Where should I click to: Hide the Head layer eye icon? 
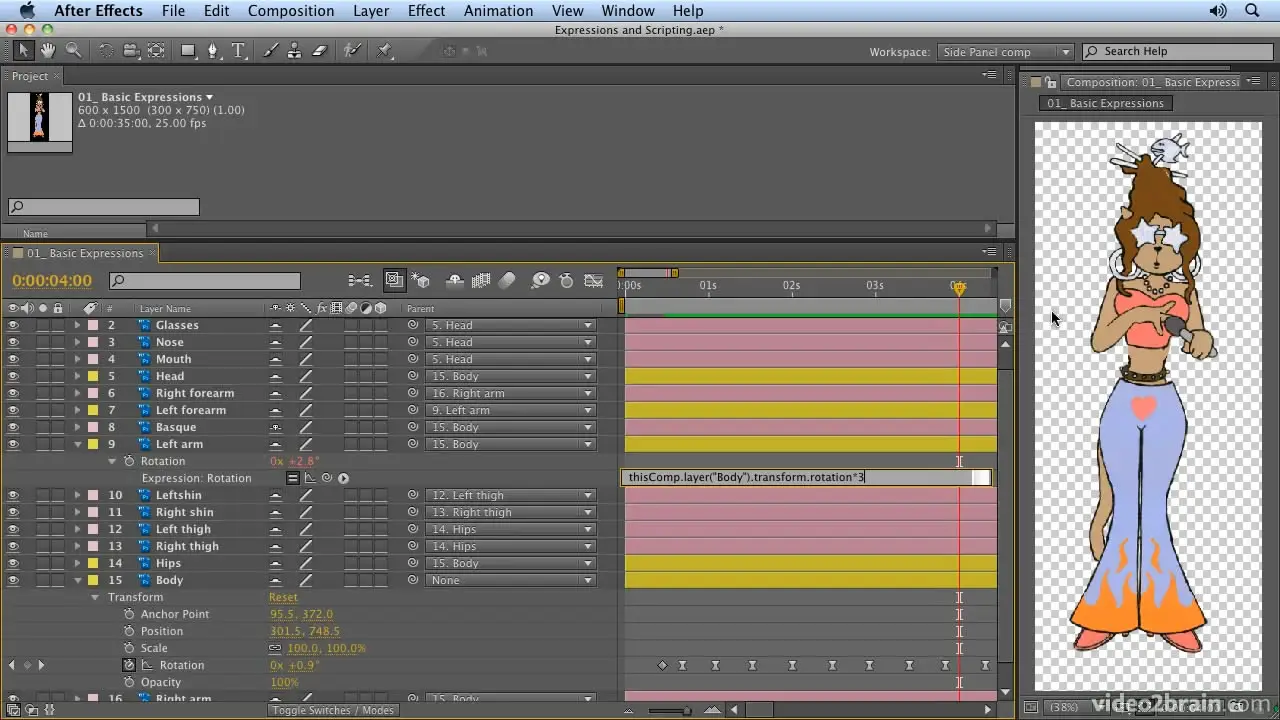pos(13,376)
